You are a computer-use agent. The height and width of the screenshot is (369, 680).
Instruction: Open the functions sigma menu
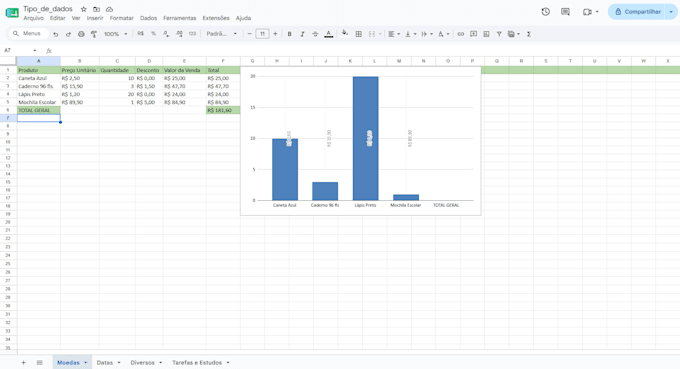[529, 34]
